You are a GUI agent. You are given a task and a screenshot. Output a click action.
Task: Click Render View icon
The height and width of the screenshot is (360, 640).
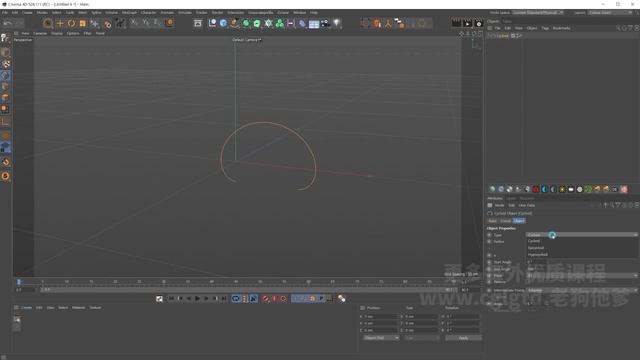pos(456,23)
